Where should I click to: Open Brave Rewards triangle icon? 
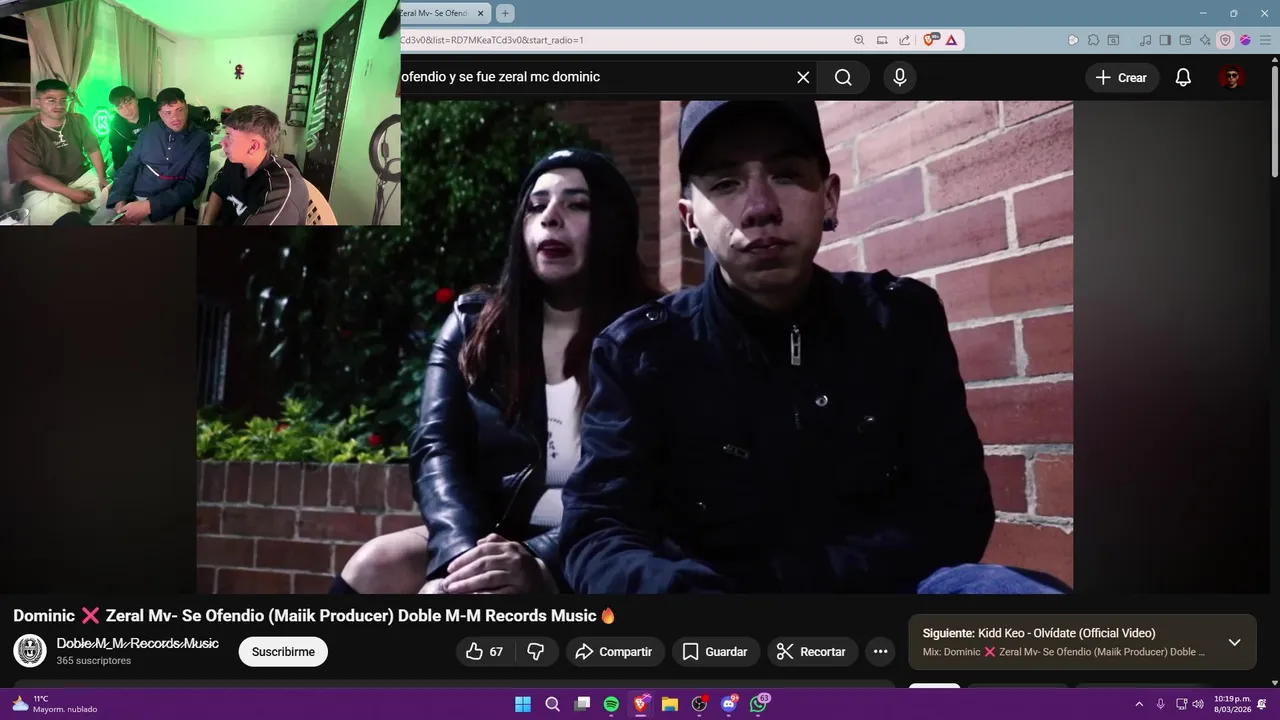tap(951, 40)
